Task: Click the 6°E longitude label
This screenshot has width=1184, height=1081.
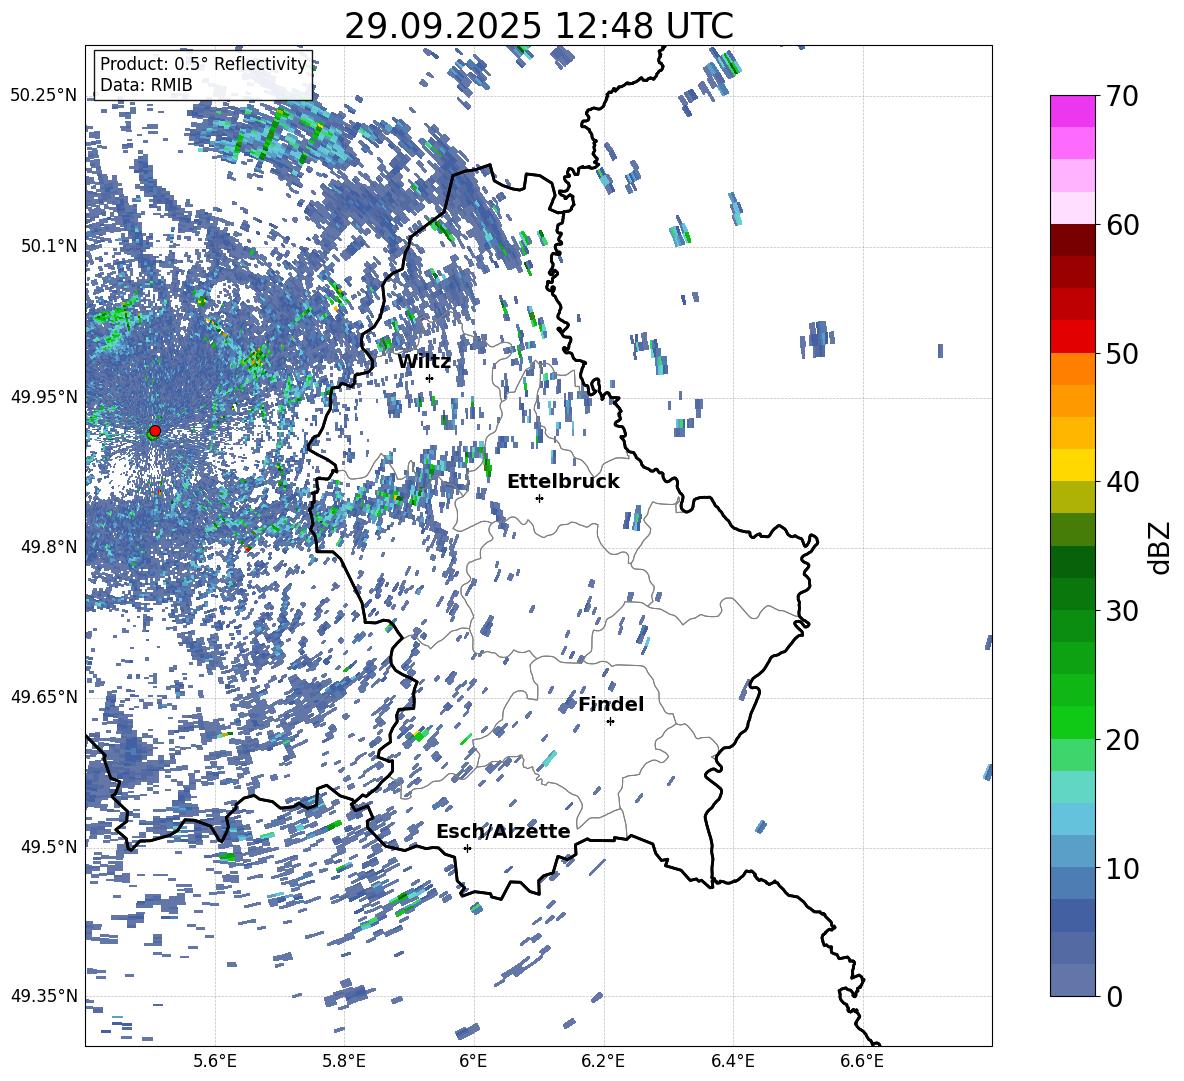Action: 473,1061
